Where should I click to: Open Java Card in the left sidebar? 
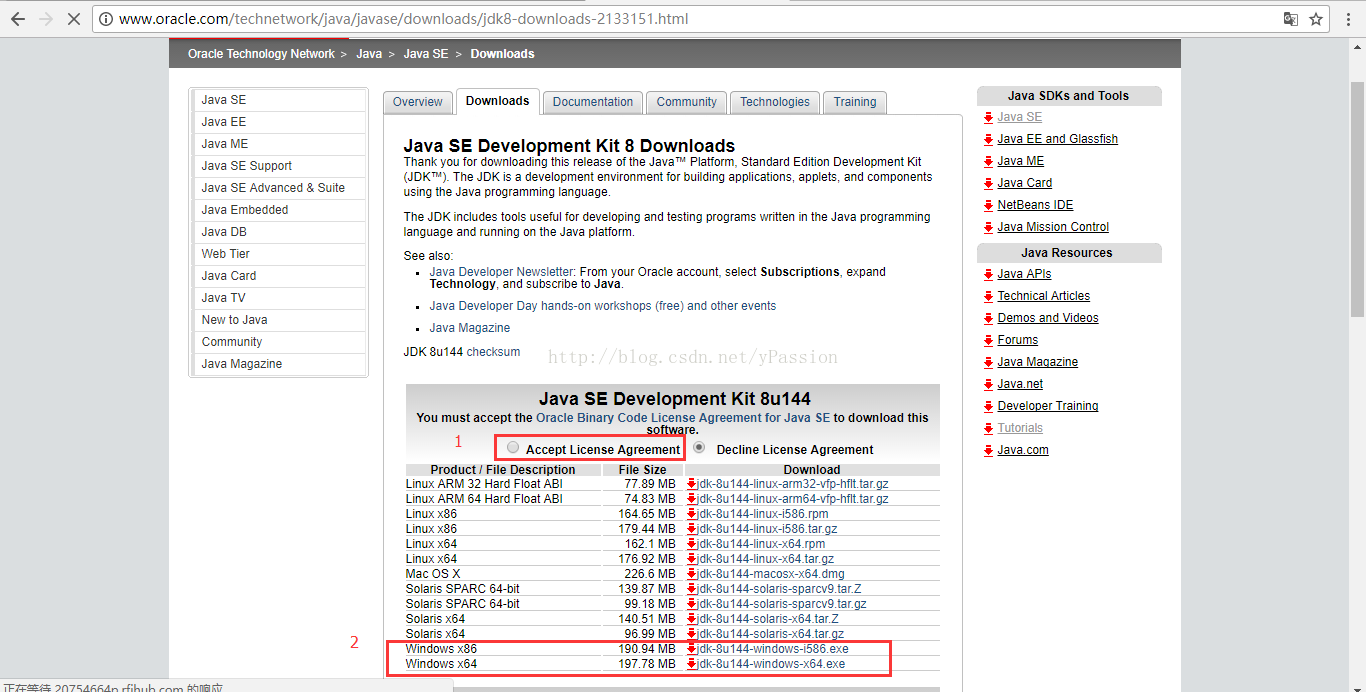pos(279,276)
